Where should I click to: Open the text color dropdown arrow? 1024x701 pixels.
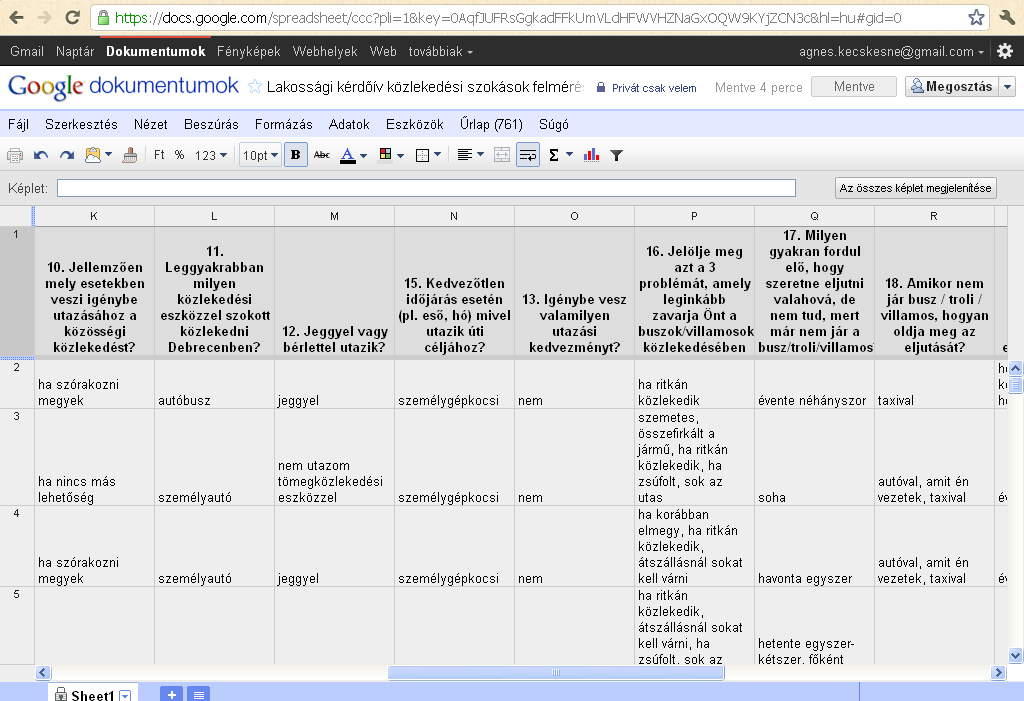[x=364, y=155]
